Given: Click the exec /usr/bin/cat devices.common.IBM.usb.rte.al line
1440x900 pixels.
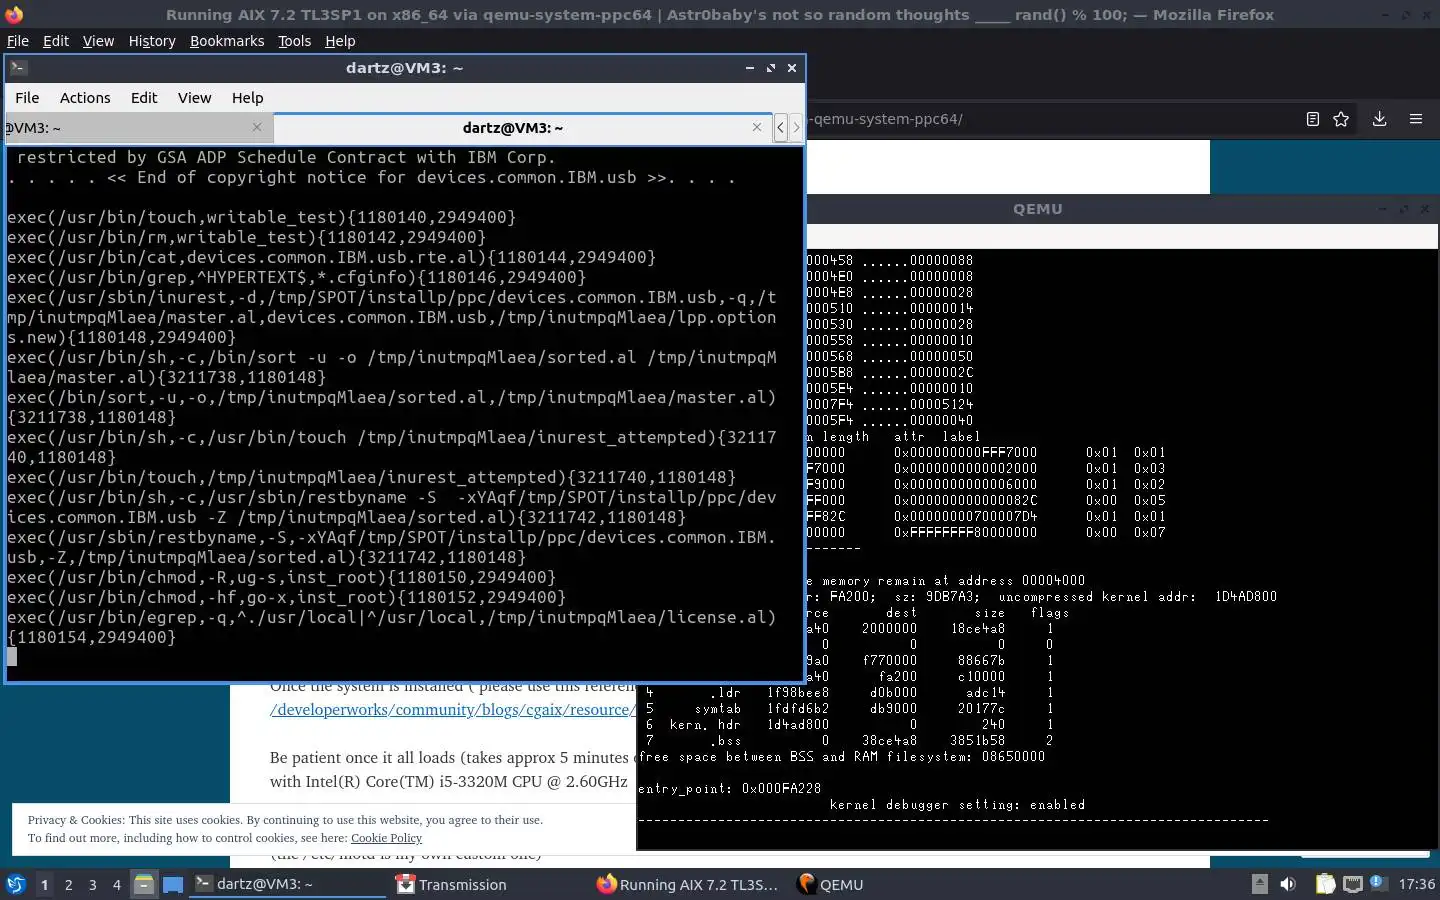Looking at the screenshot, I should coord(331,257).
